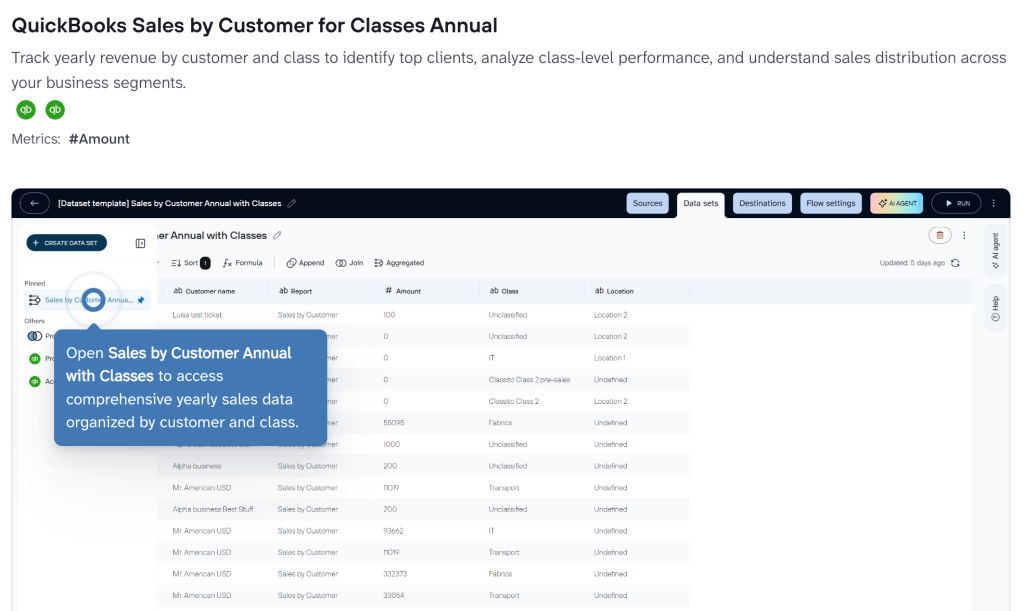Screen dimensions: 1024x611
Task: Click the second QuickBooks source icon below description
Action: pyautogui.click(x=56, y=110)
